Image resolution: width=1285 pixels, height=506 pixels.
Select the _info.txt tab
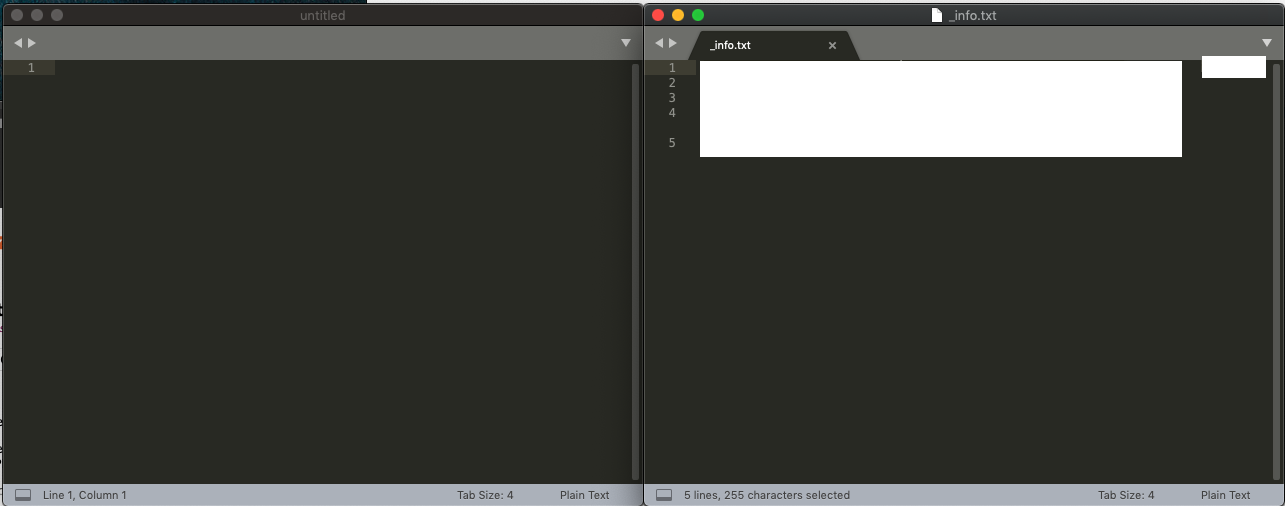coord(740,46)
